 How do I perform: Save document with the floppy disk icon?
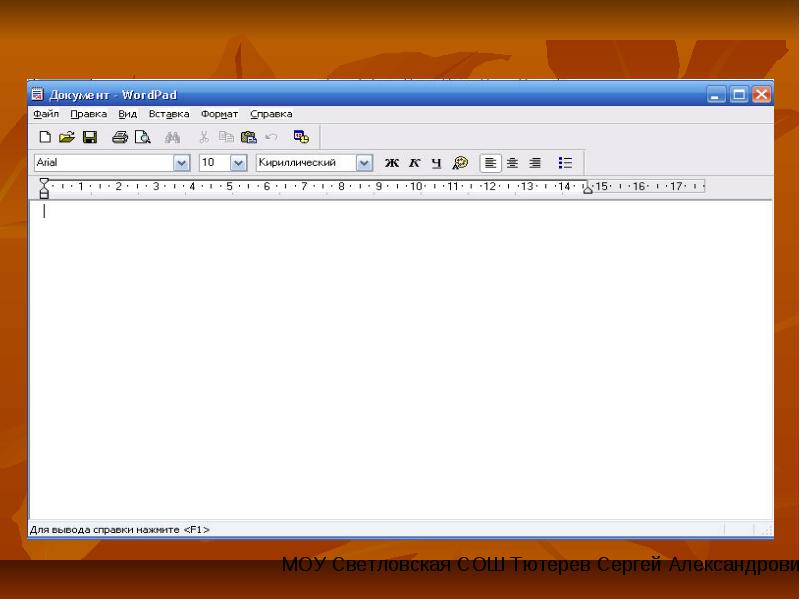pos(90,137)
